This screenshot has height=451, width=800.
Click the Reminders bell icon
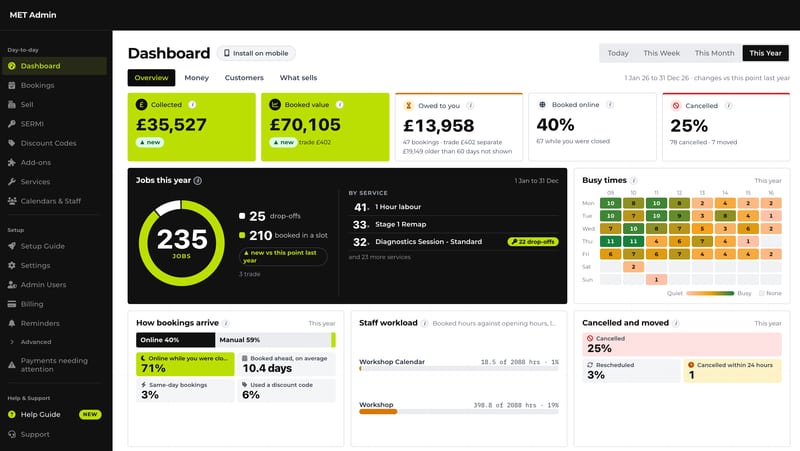coord(12,323)
